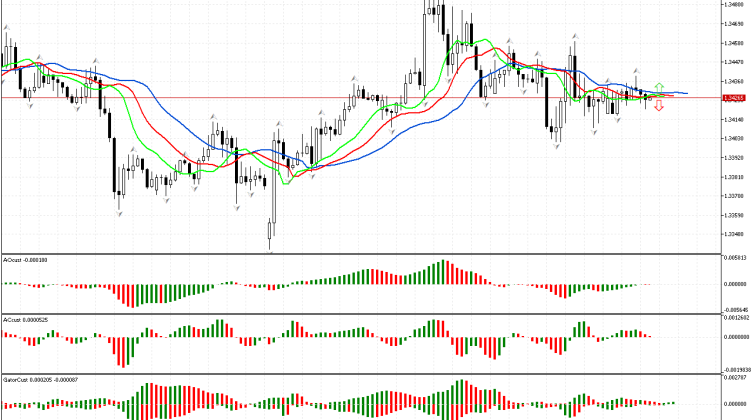The image size is (752, 420).
Task: Click the divider between price chart and AOcust
Action: click(x=360, y=252)
